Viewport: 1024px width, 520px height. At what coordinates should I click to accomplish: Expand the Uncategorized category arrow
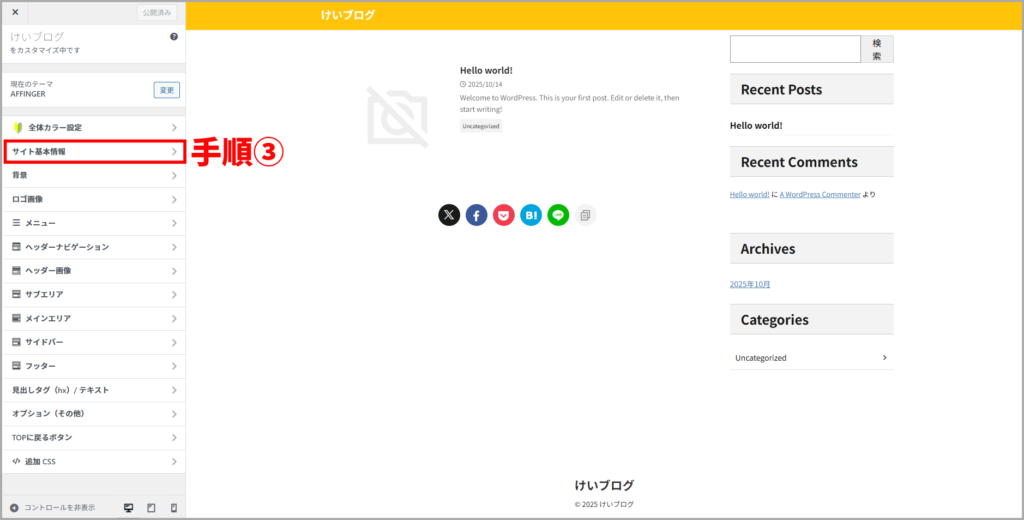pyautogui.click(x=884, y=357)
